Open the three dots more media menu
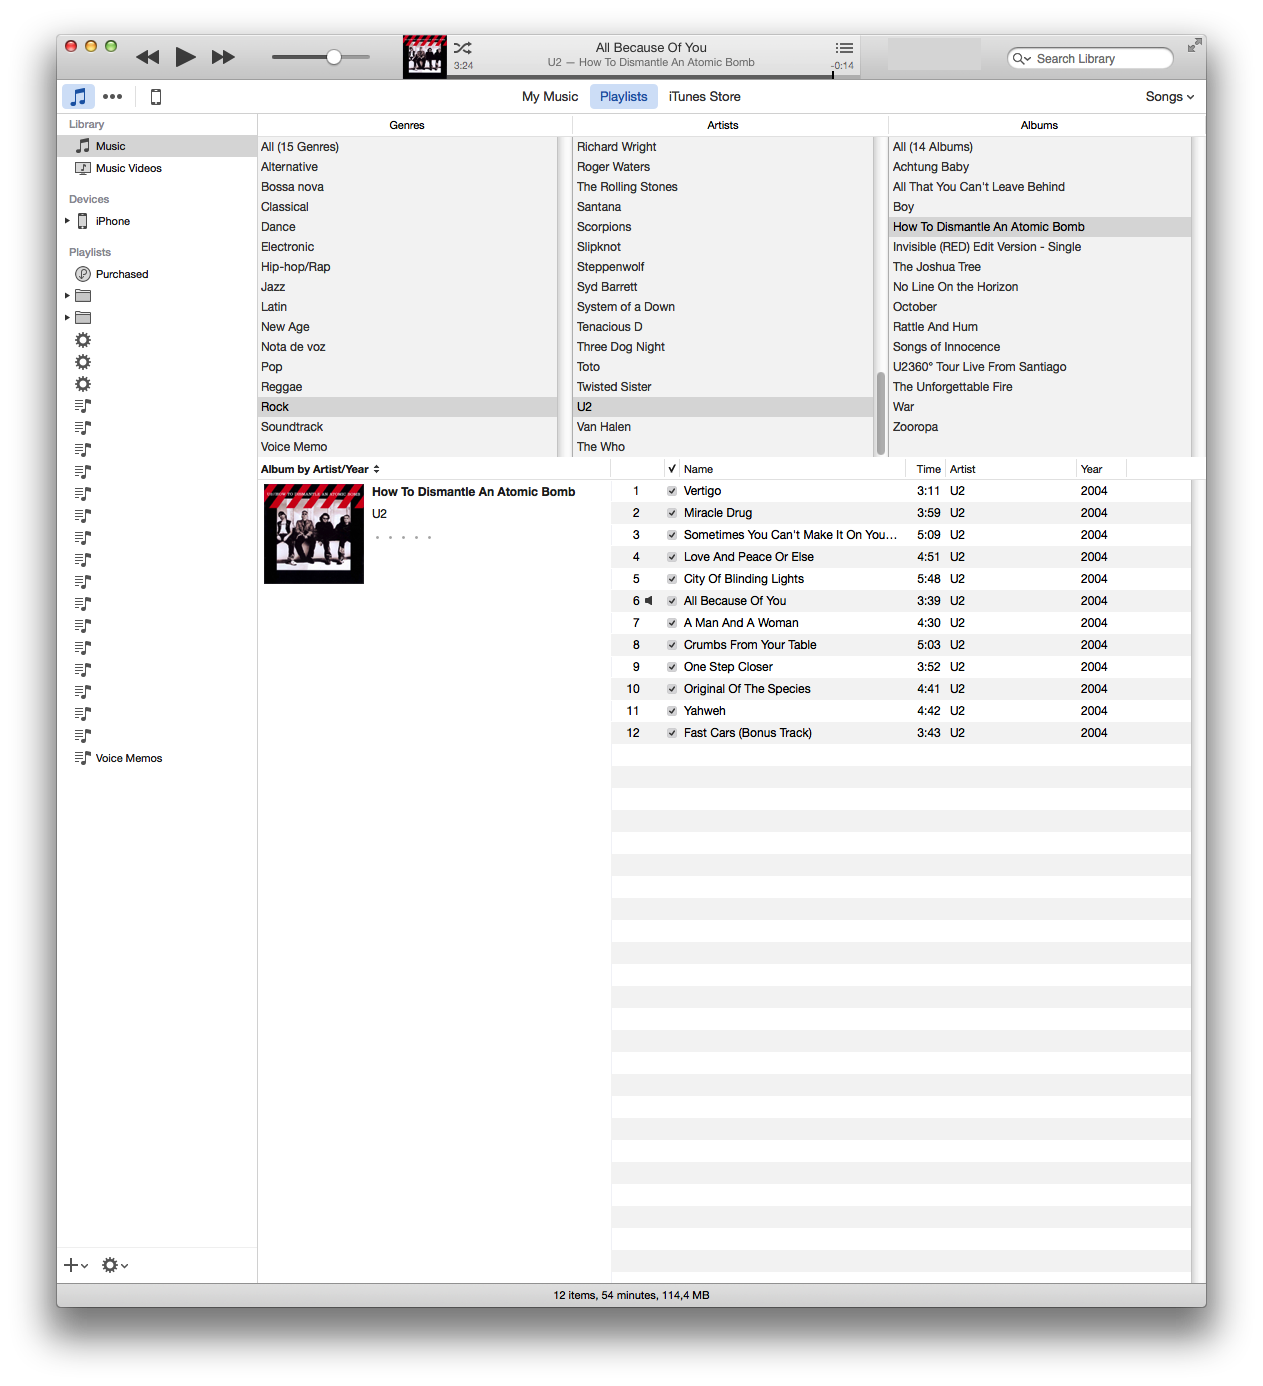 [112, 97]
